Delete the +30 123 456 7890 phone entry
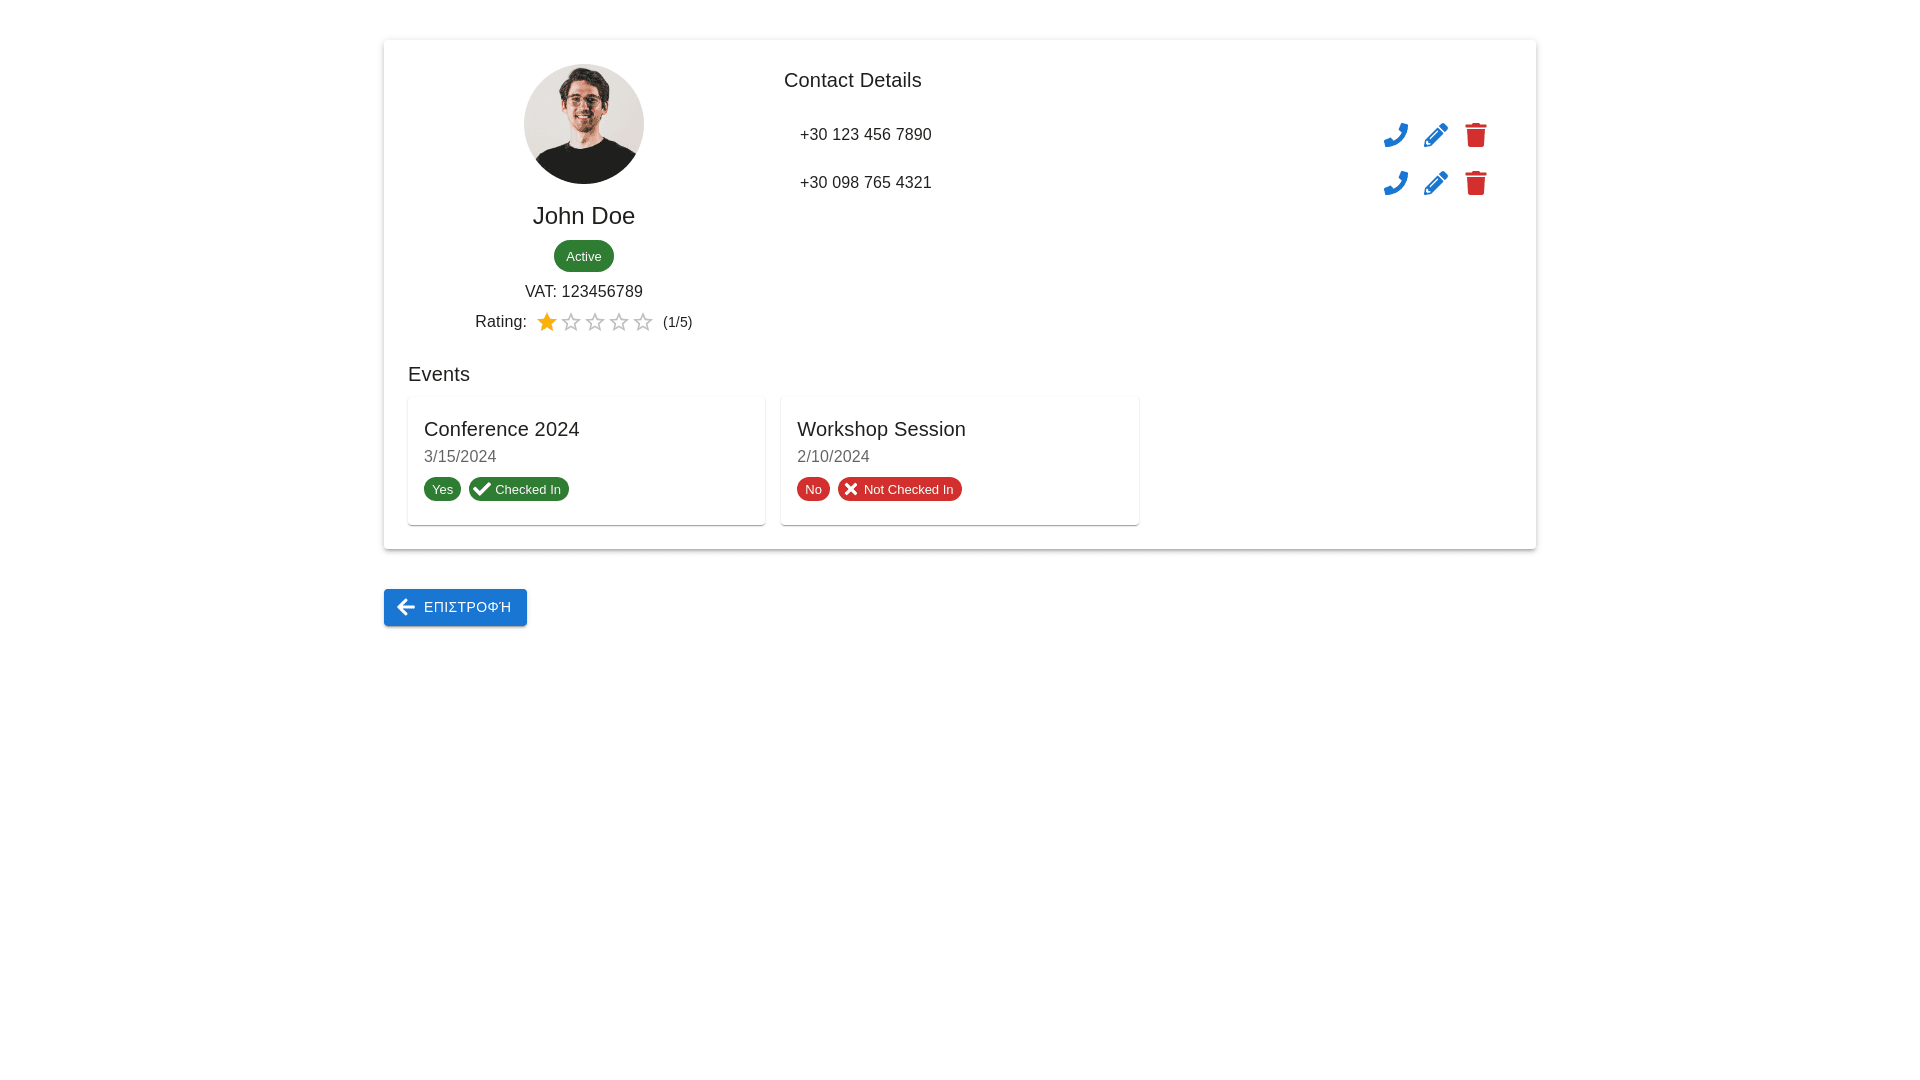This screenshot has width=1920, height=1080. [1475, 135]
